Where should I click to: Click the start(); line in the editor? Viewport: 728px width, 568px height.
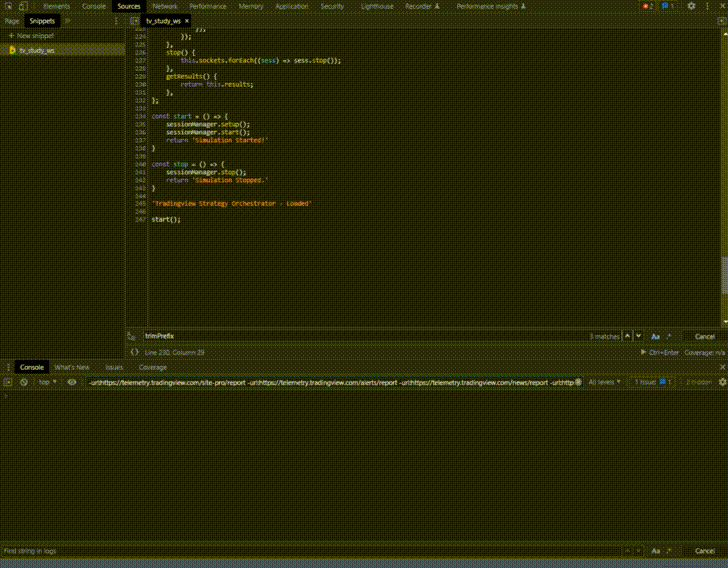point(166,220)
